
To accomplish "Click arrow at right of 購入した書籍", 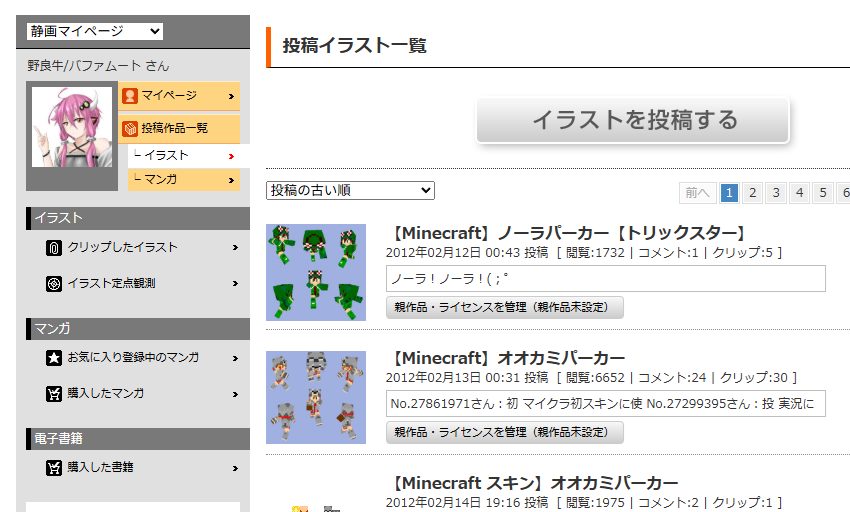I will [x=235, y=468].
